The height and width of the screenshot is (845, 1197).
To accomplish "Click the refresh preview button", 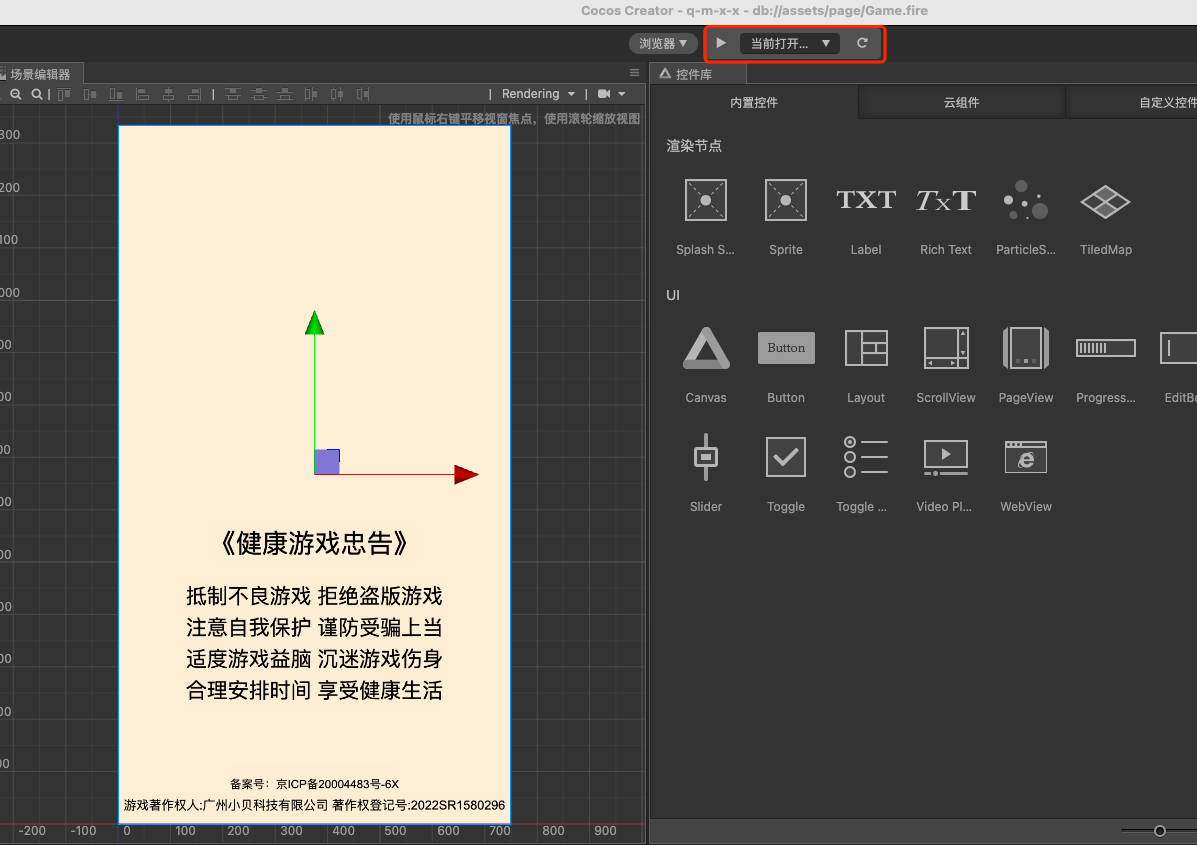I will [x=863, y=44].
